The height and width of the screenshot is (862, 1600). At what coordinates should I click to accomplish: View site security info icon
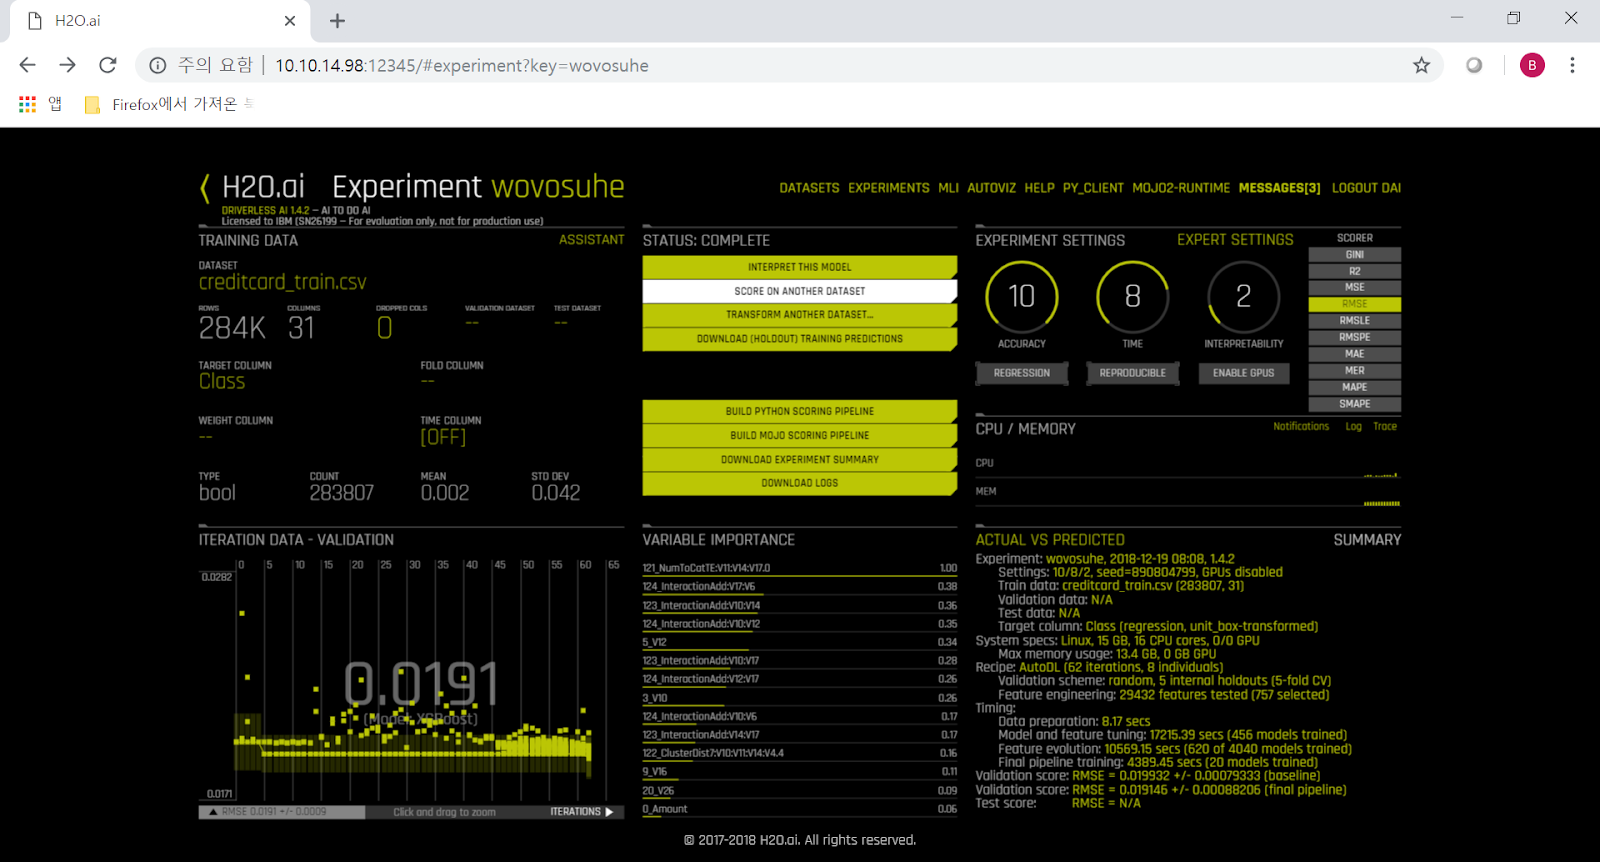coord(157,65)
